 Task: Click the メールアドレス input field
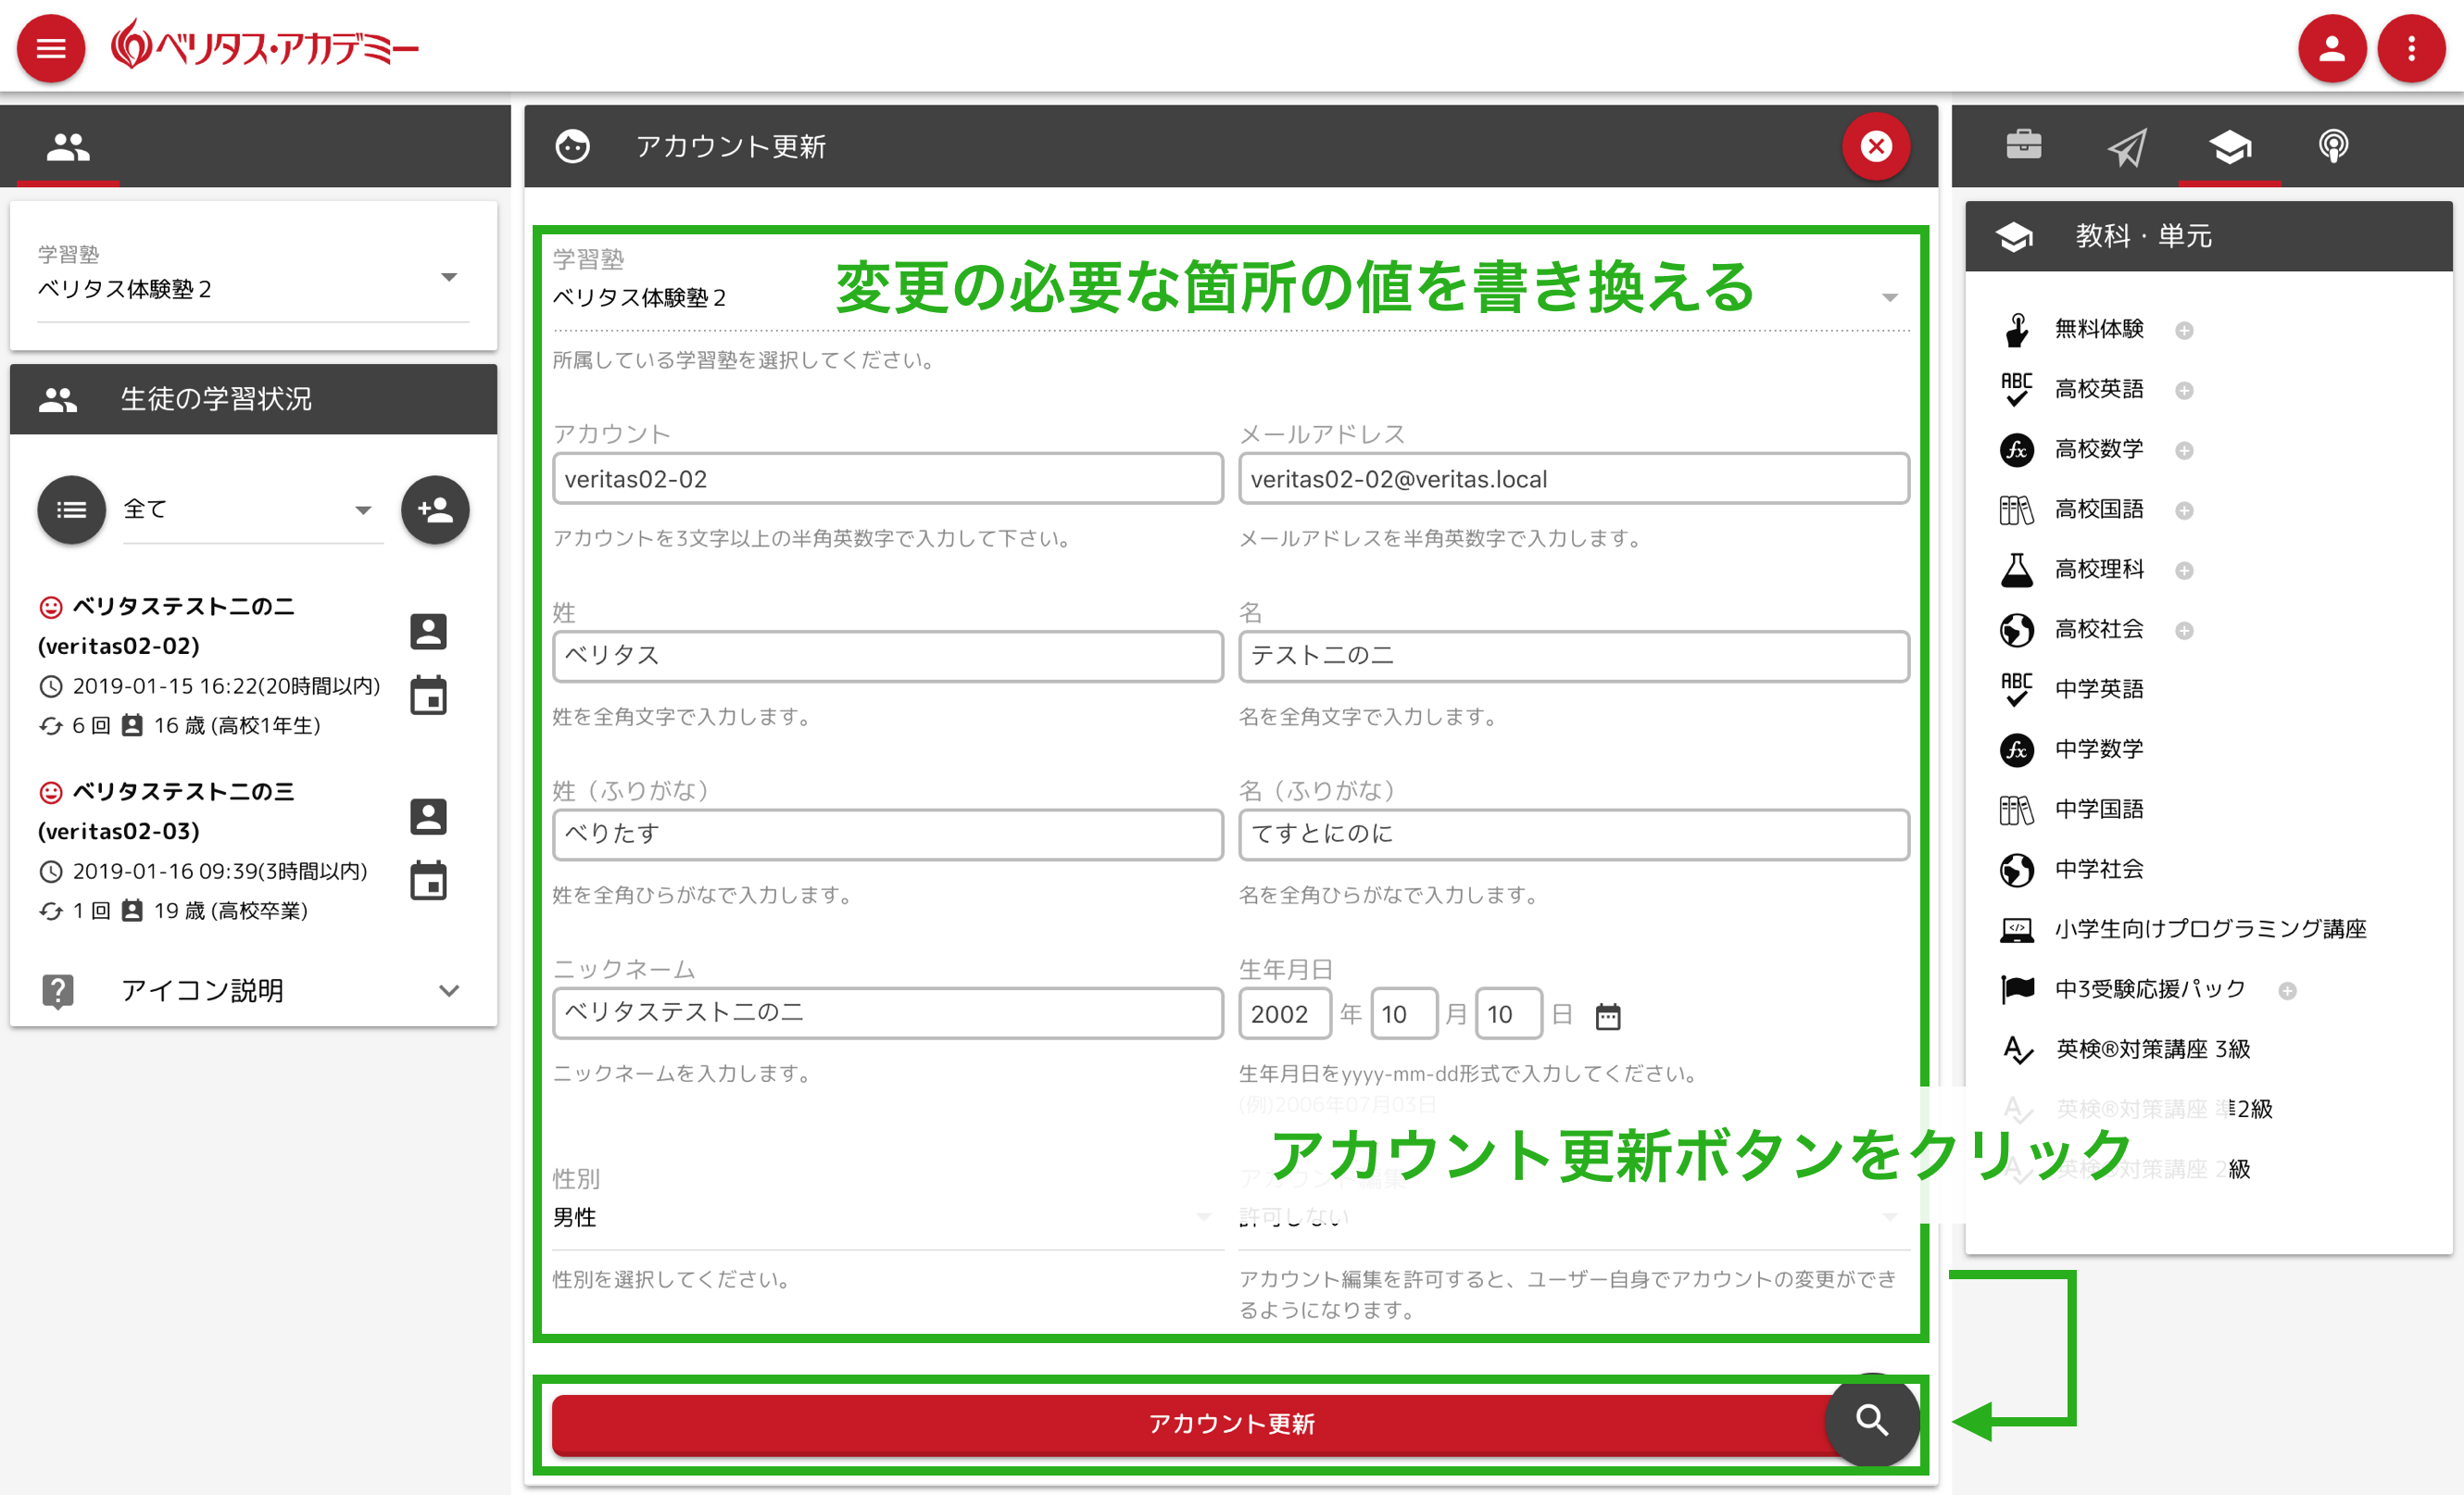point(1573,479)
